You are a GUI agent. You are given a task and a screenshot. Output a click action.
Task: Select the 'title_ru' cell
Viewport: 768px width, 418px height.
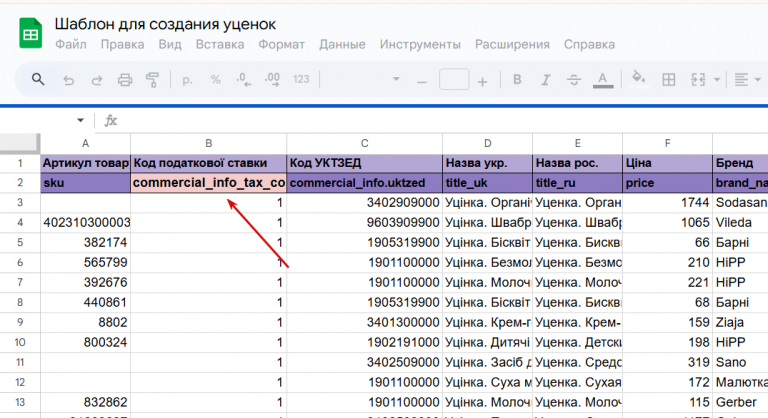point(577,183)
